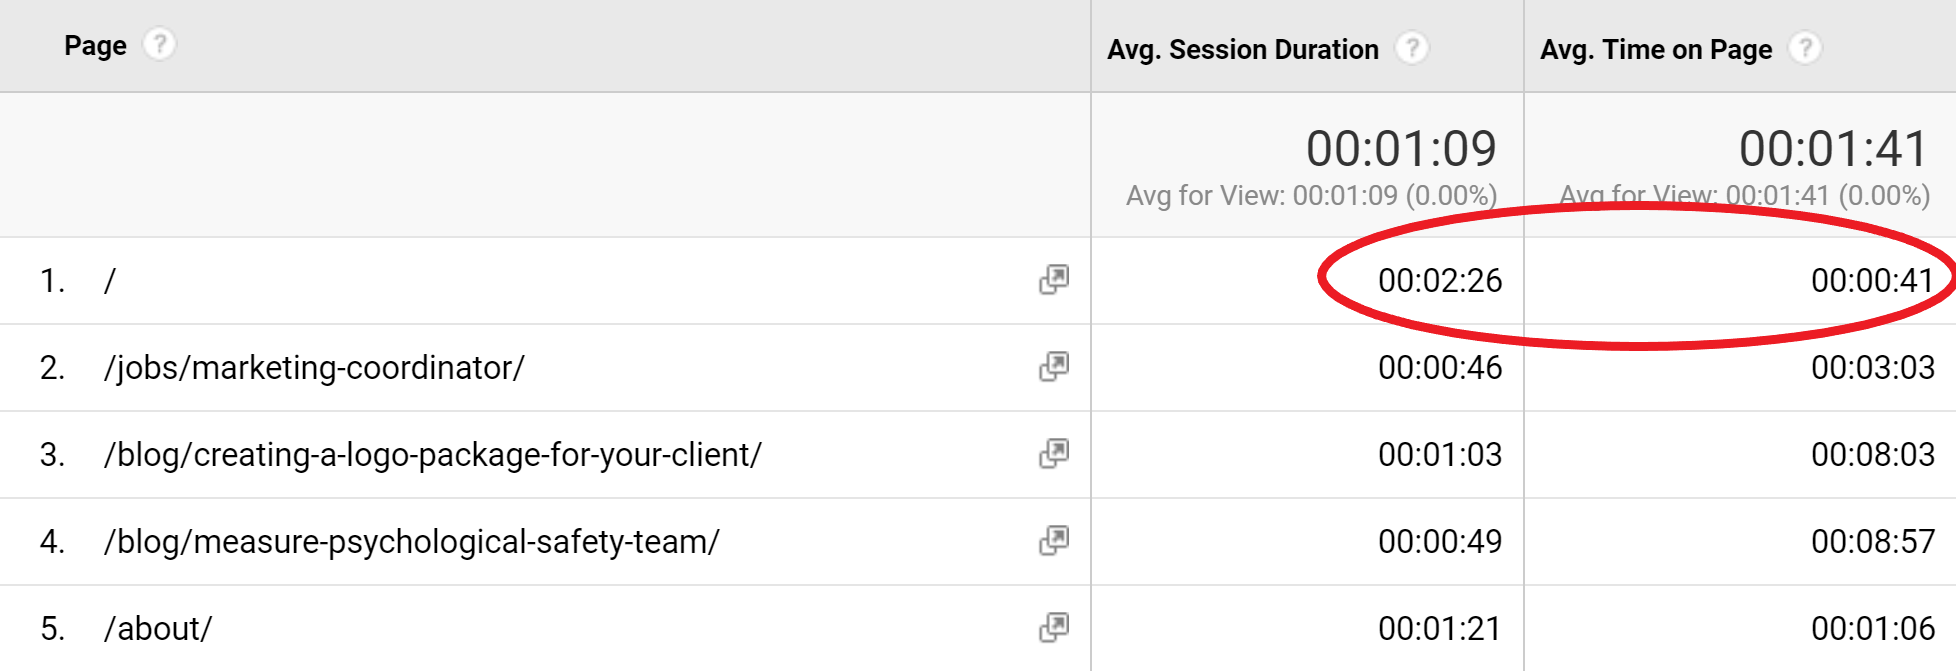Click the Avg for View 00:01:09 text

(x=1313, y=194)
